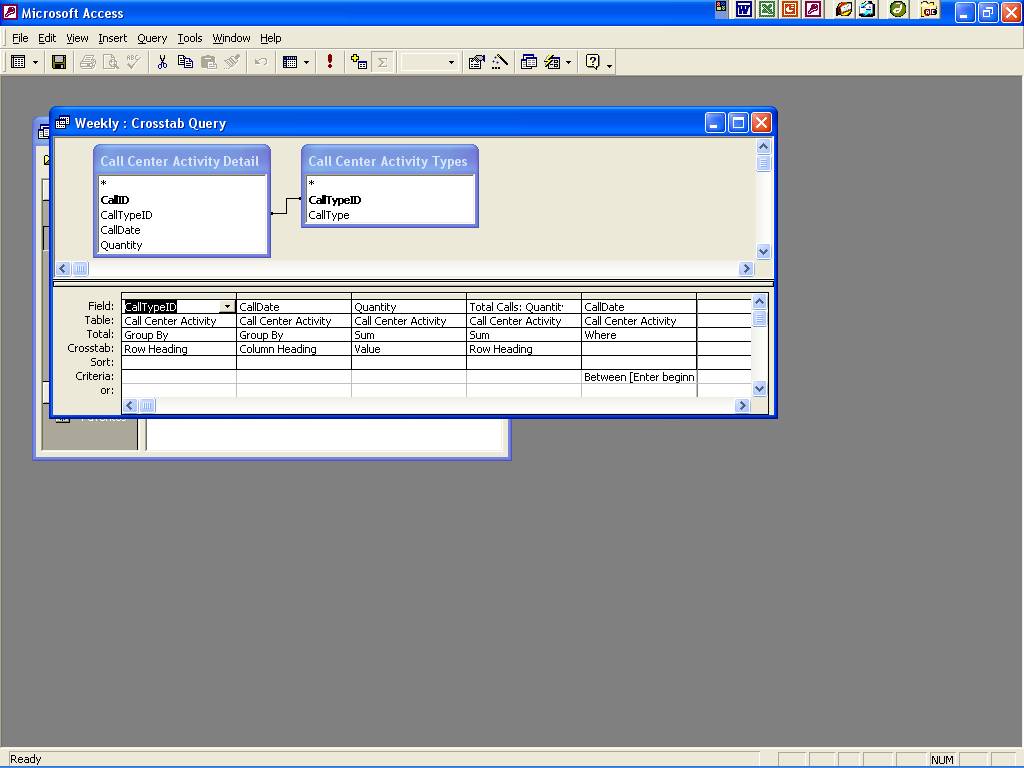Image resolution: width=1024 pixels, height=768 pixels.
Task: Click the Show Table icon
Action: [359, 62]
